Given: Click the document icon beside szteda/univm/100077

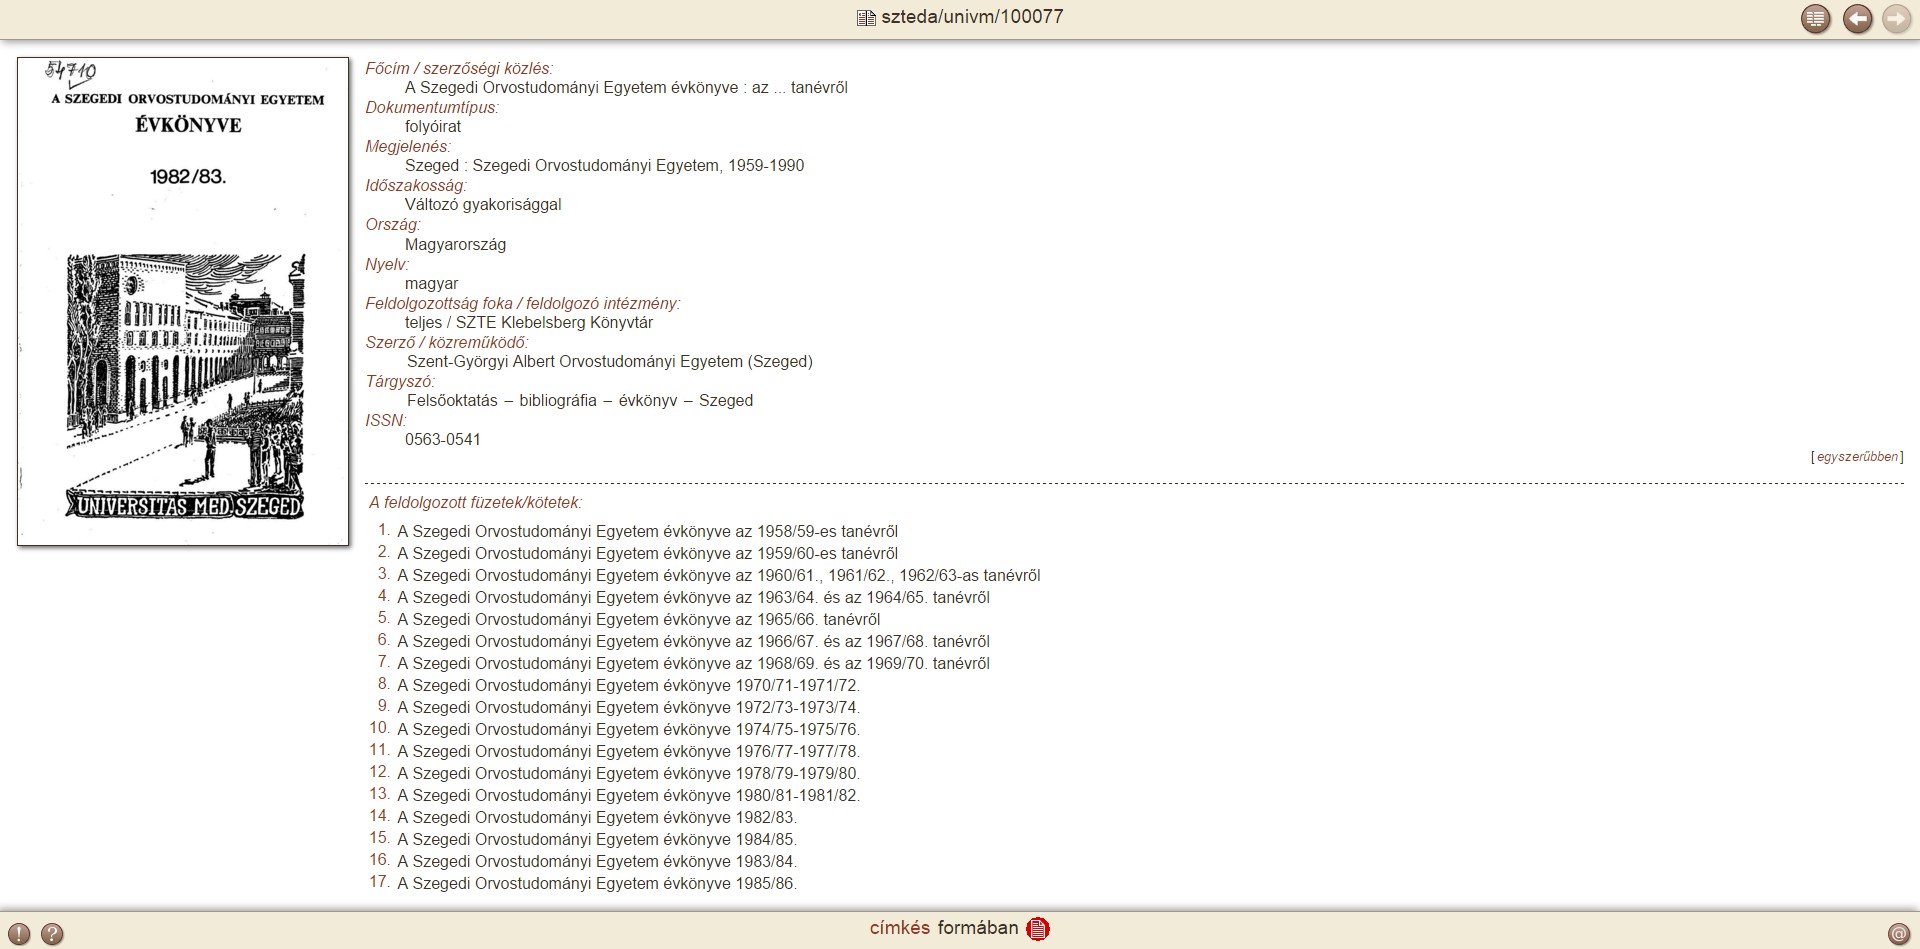Looking at the screenshot, I should click(x=866, y=18).
